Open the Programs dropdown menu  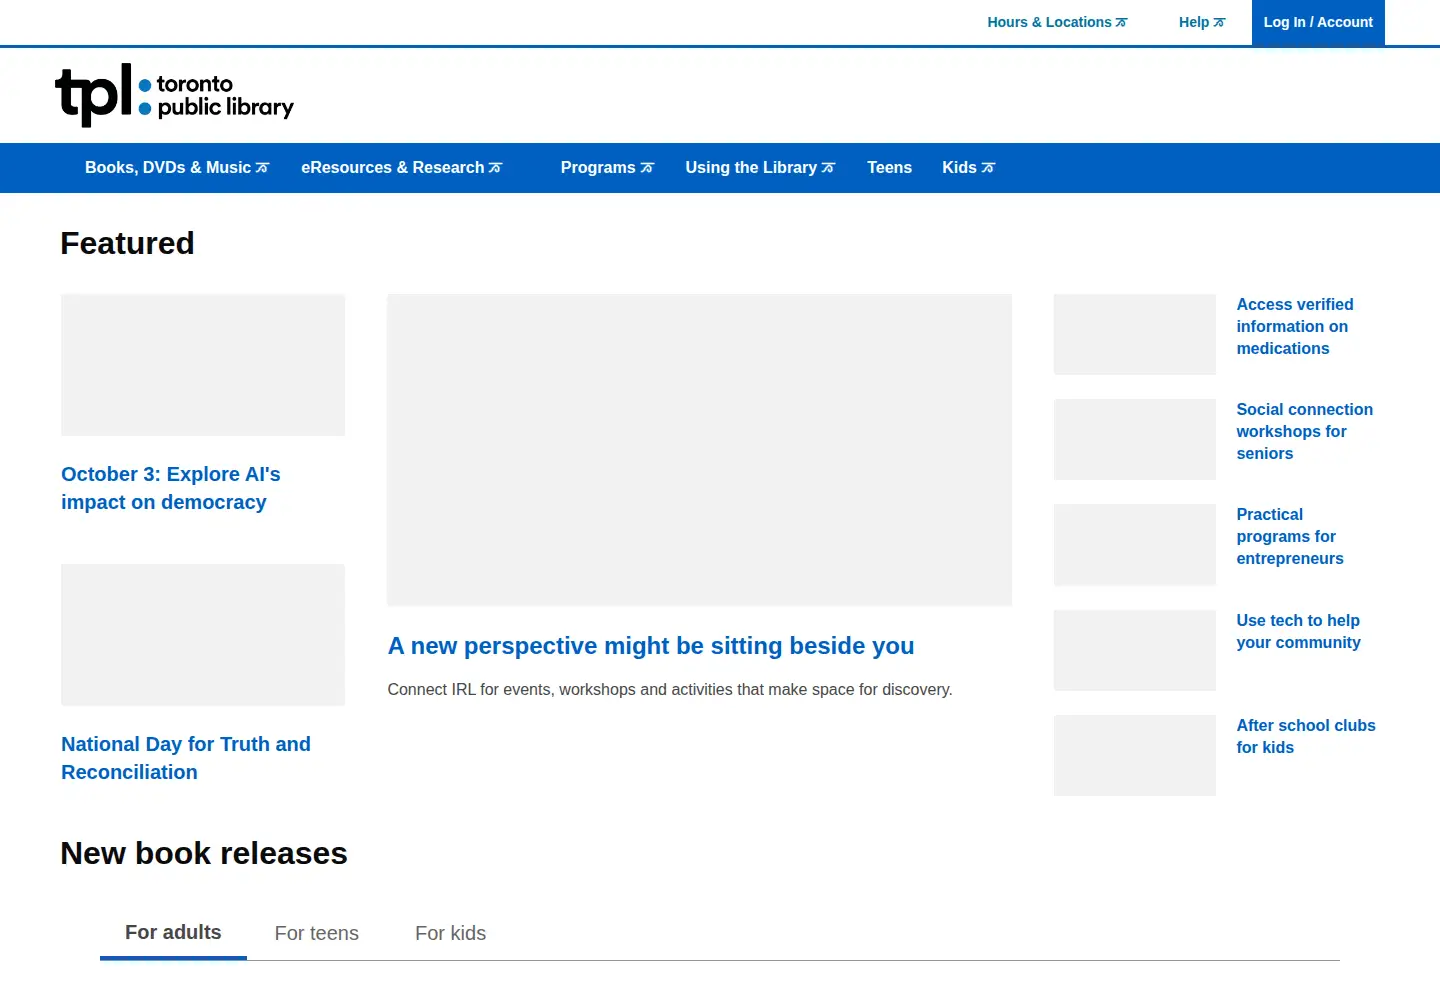pyautogui.click(x=607, y=168)
